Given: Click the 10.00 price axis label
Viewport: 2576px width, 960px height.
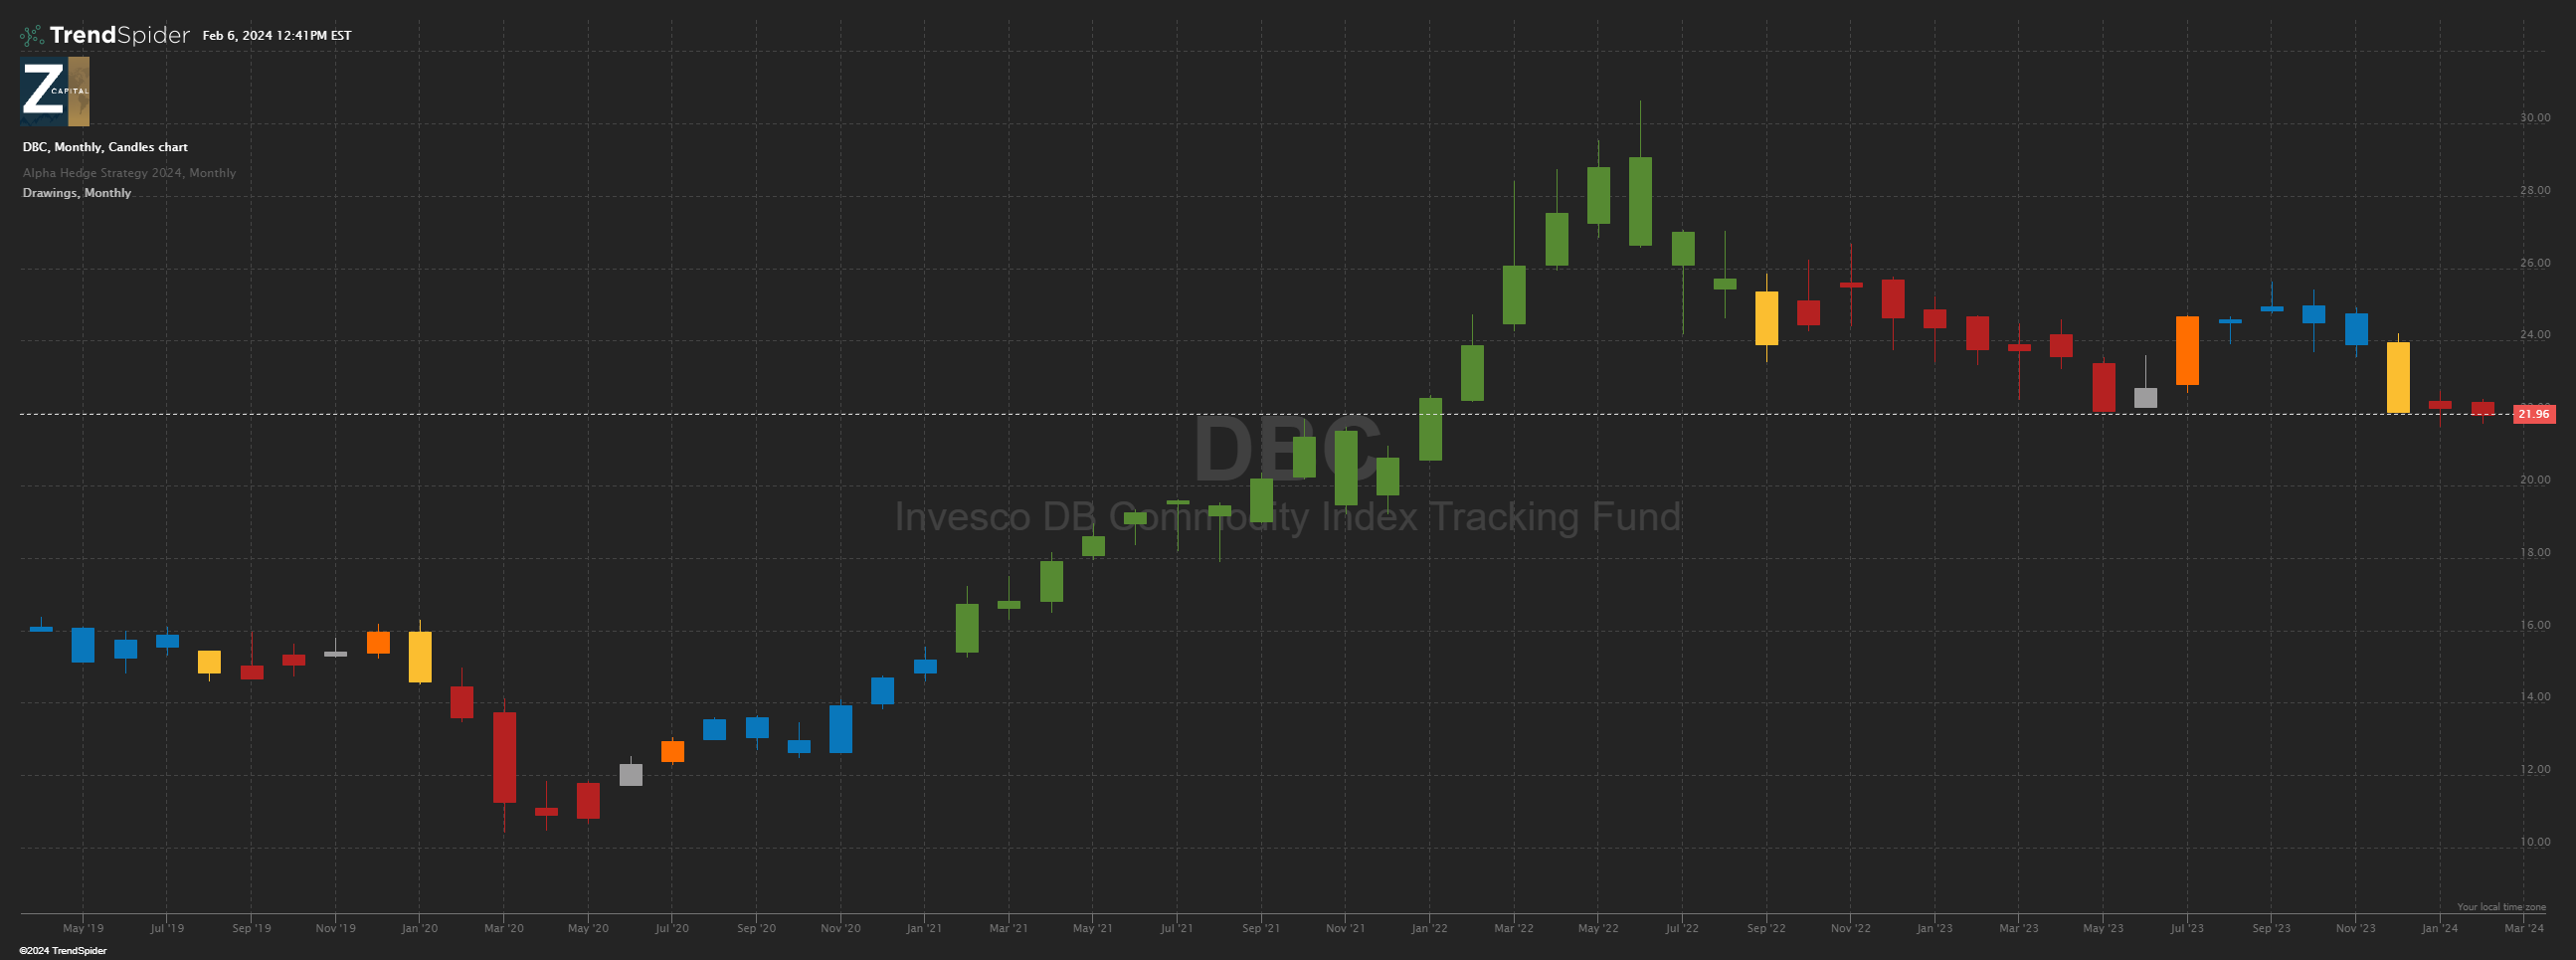Looking at the screenshot, I should pyautogui.click(x=2534, y=842).
